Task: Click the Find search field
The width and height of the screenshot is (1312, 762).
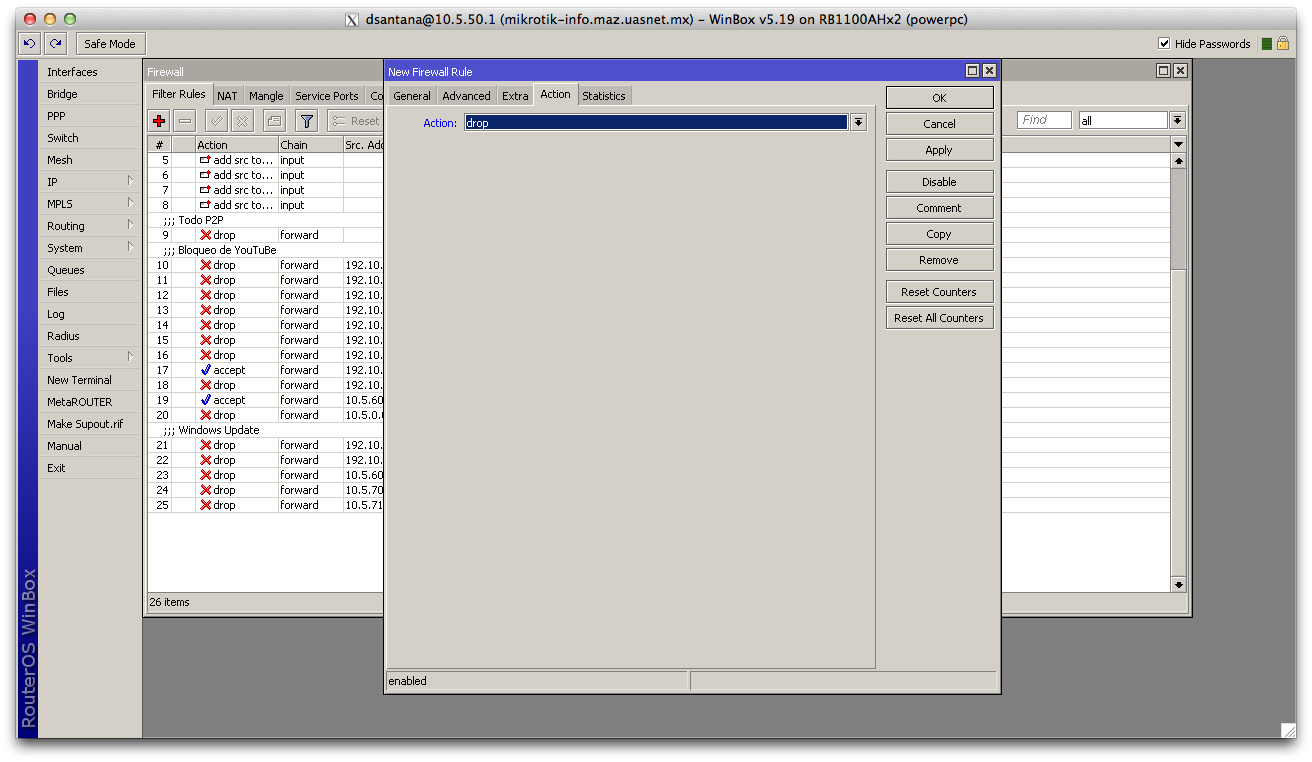Action: [x=1043, y=120]
